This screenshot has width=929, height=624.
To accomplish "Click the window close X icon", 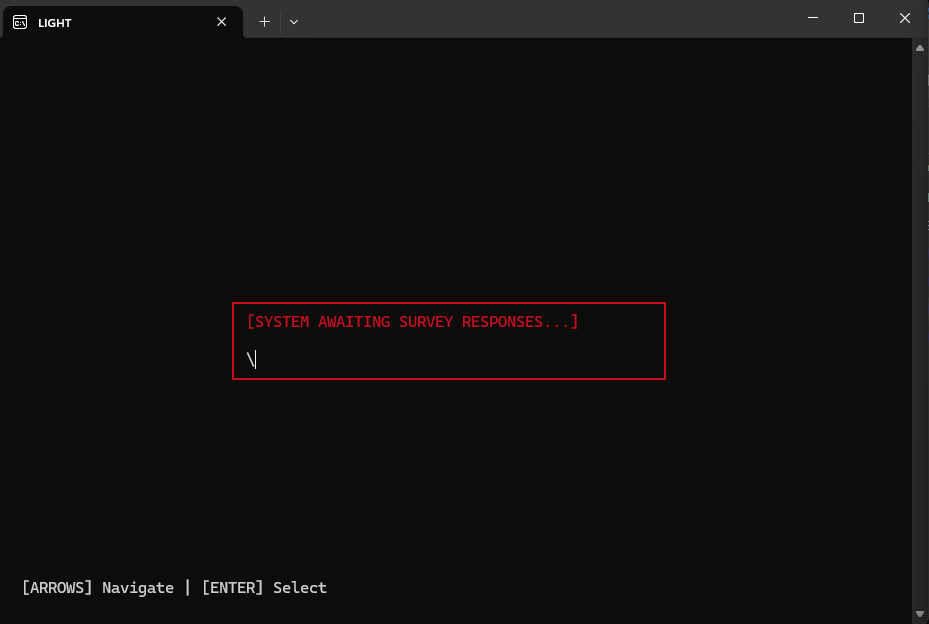I will pos(904,17).
